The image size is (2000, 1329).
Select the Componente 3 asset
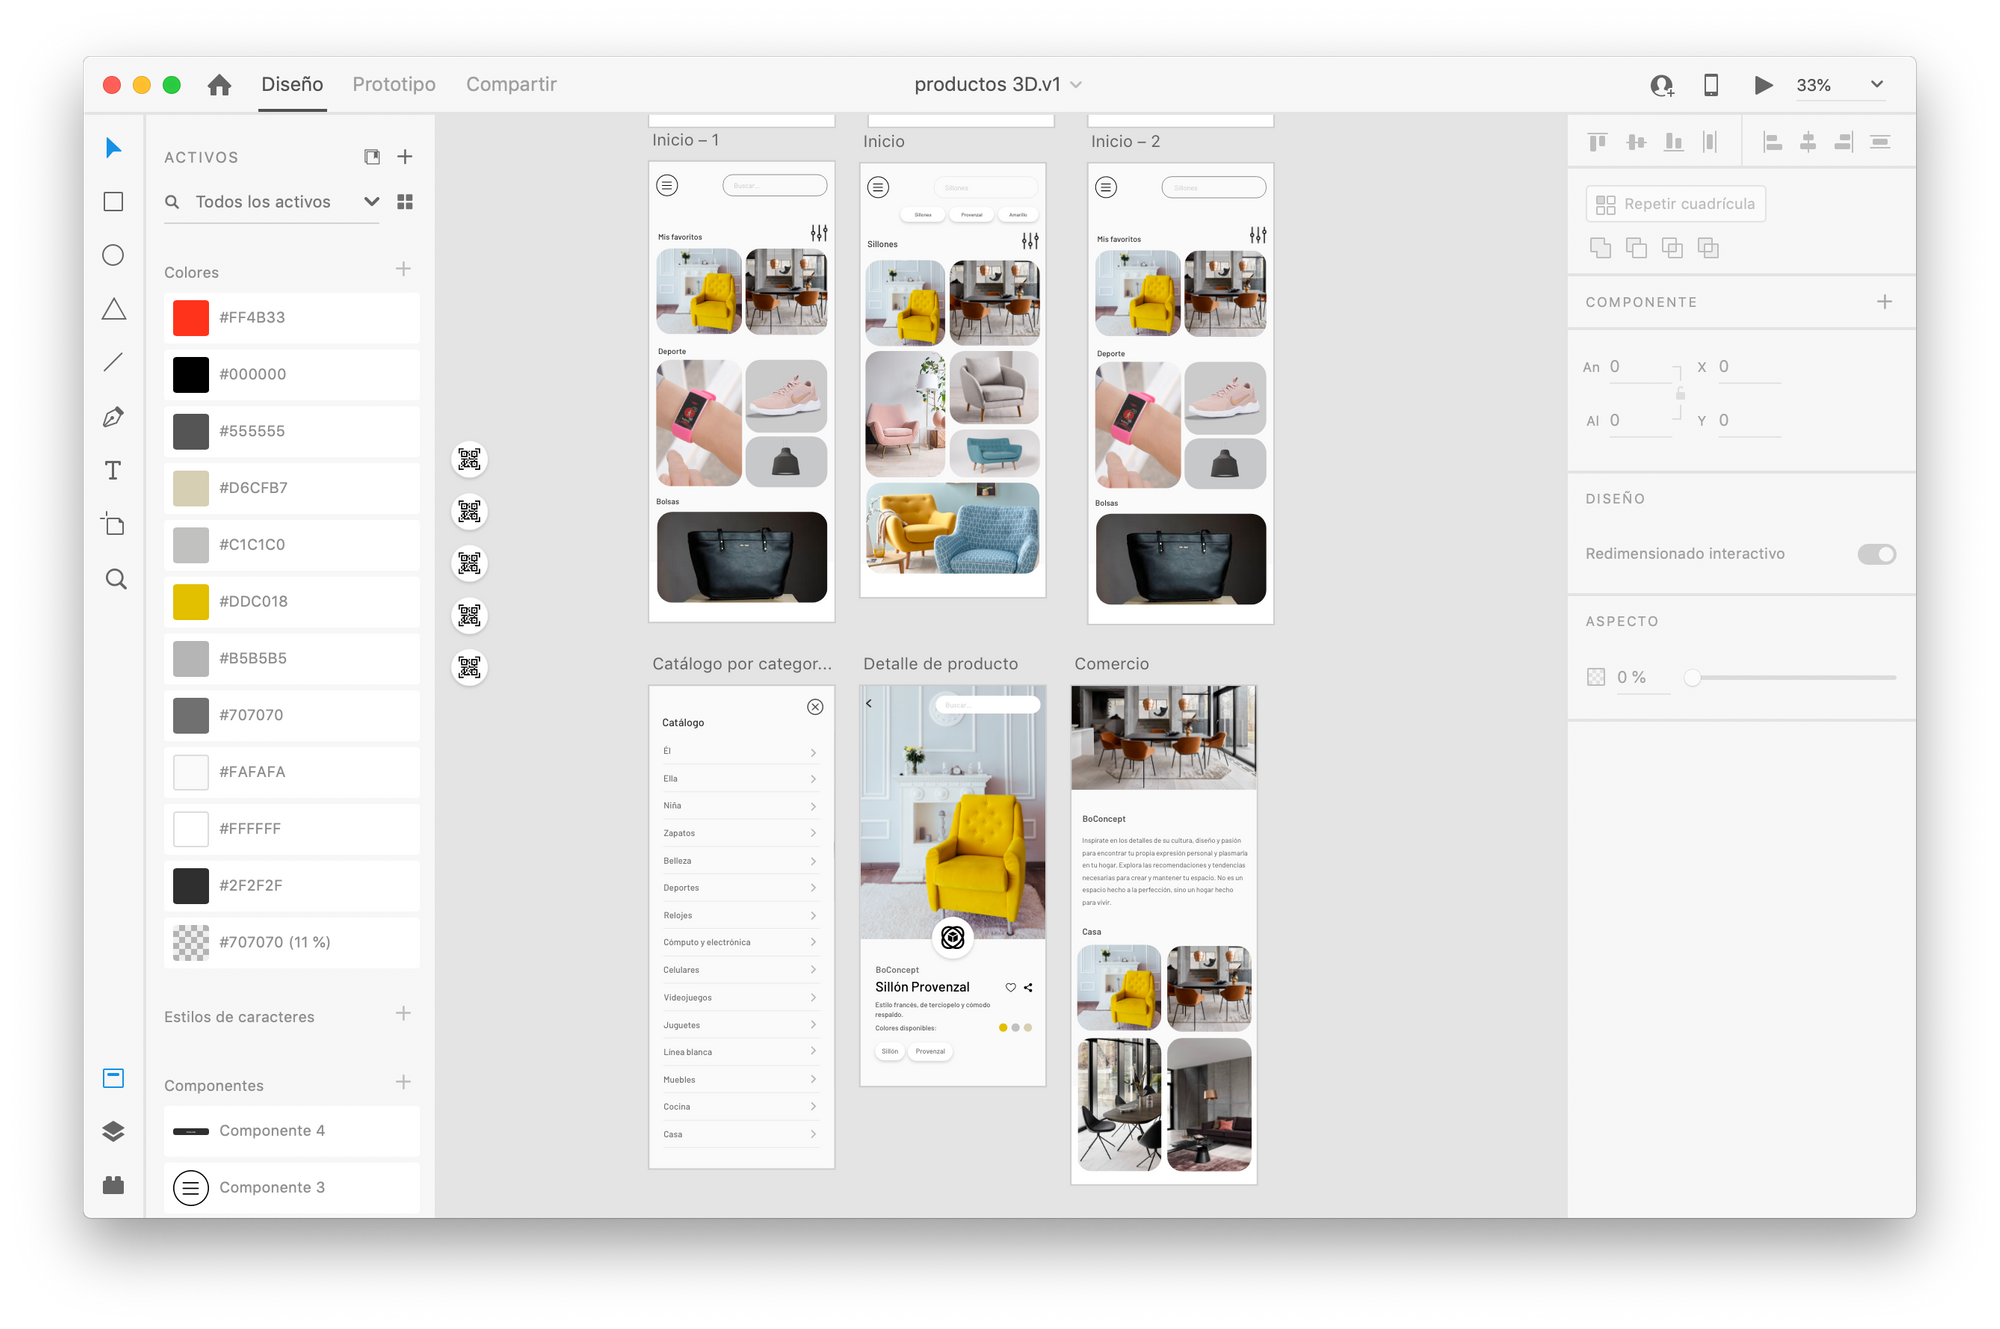coord(292,1188)
